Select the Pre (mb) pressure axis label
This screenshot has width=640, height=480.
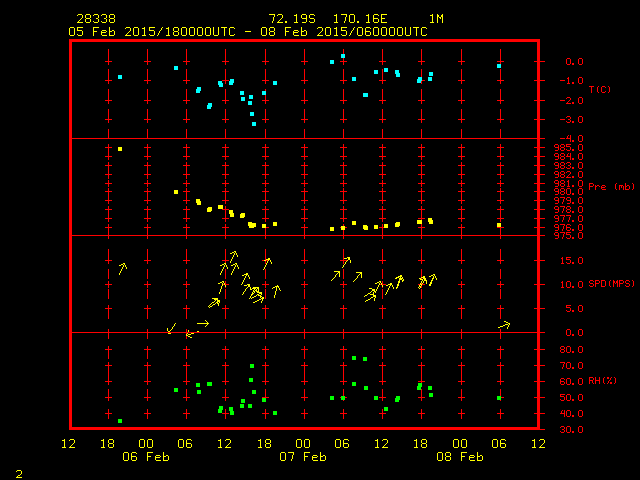(x=611, y=187)
